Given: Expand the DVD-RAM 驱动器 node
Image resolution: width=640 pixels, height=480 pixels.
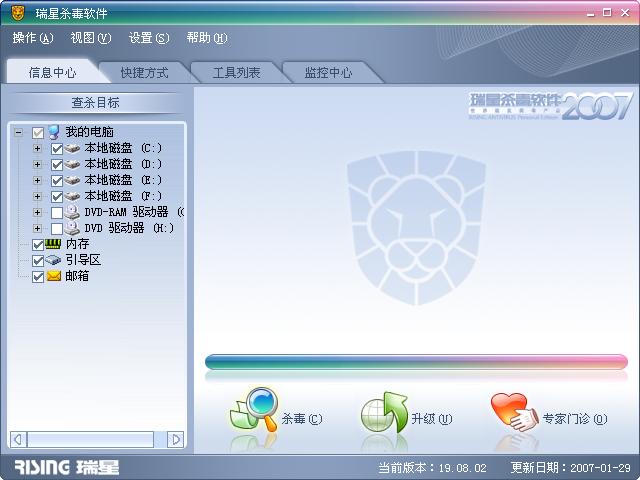Looking at the screenshot, I should (x=37, y=212).
